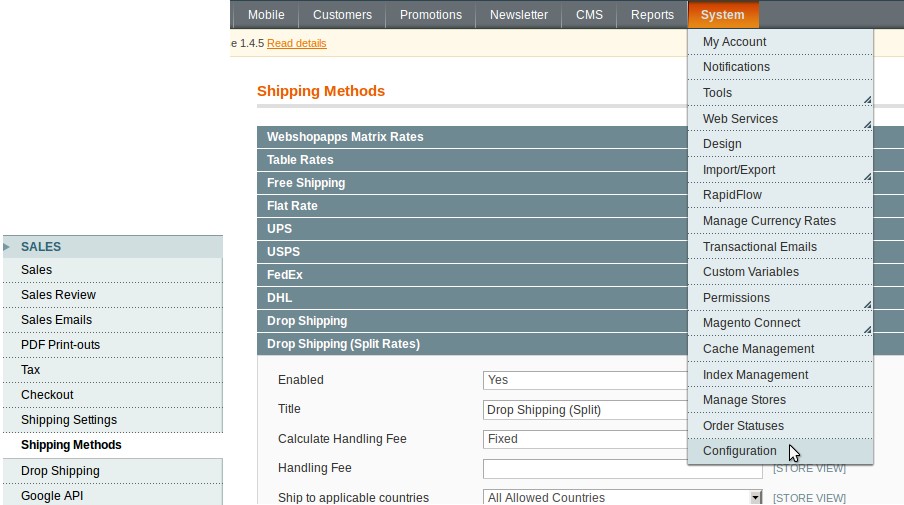This screenshot has width=904, height=505.
Task: Expand the Import/Export submenu arrow
Action: pos(867,176)
